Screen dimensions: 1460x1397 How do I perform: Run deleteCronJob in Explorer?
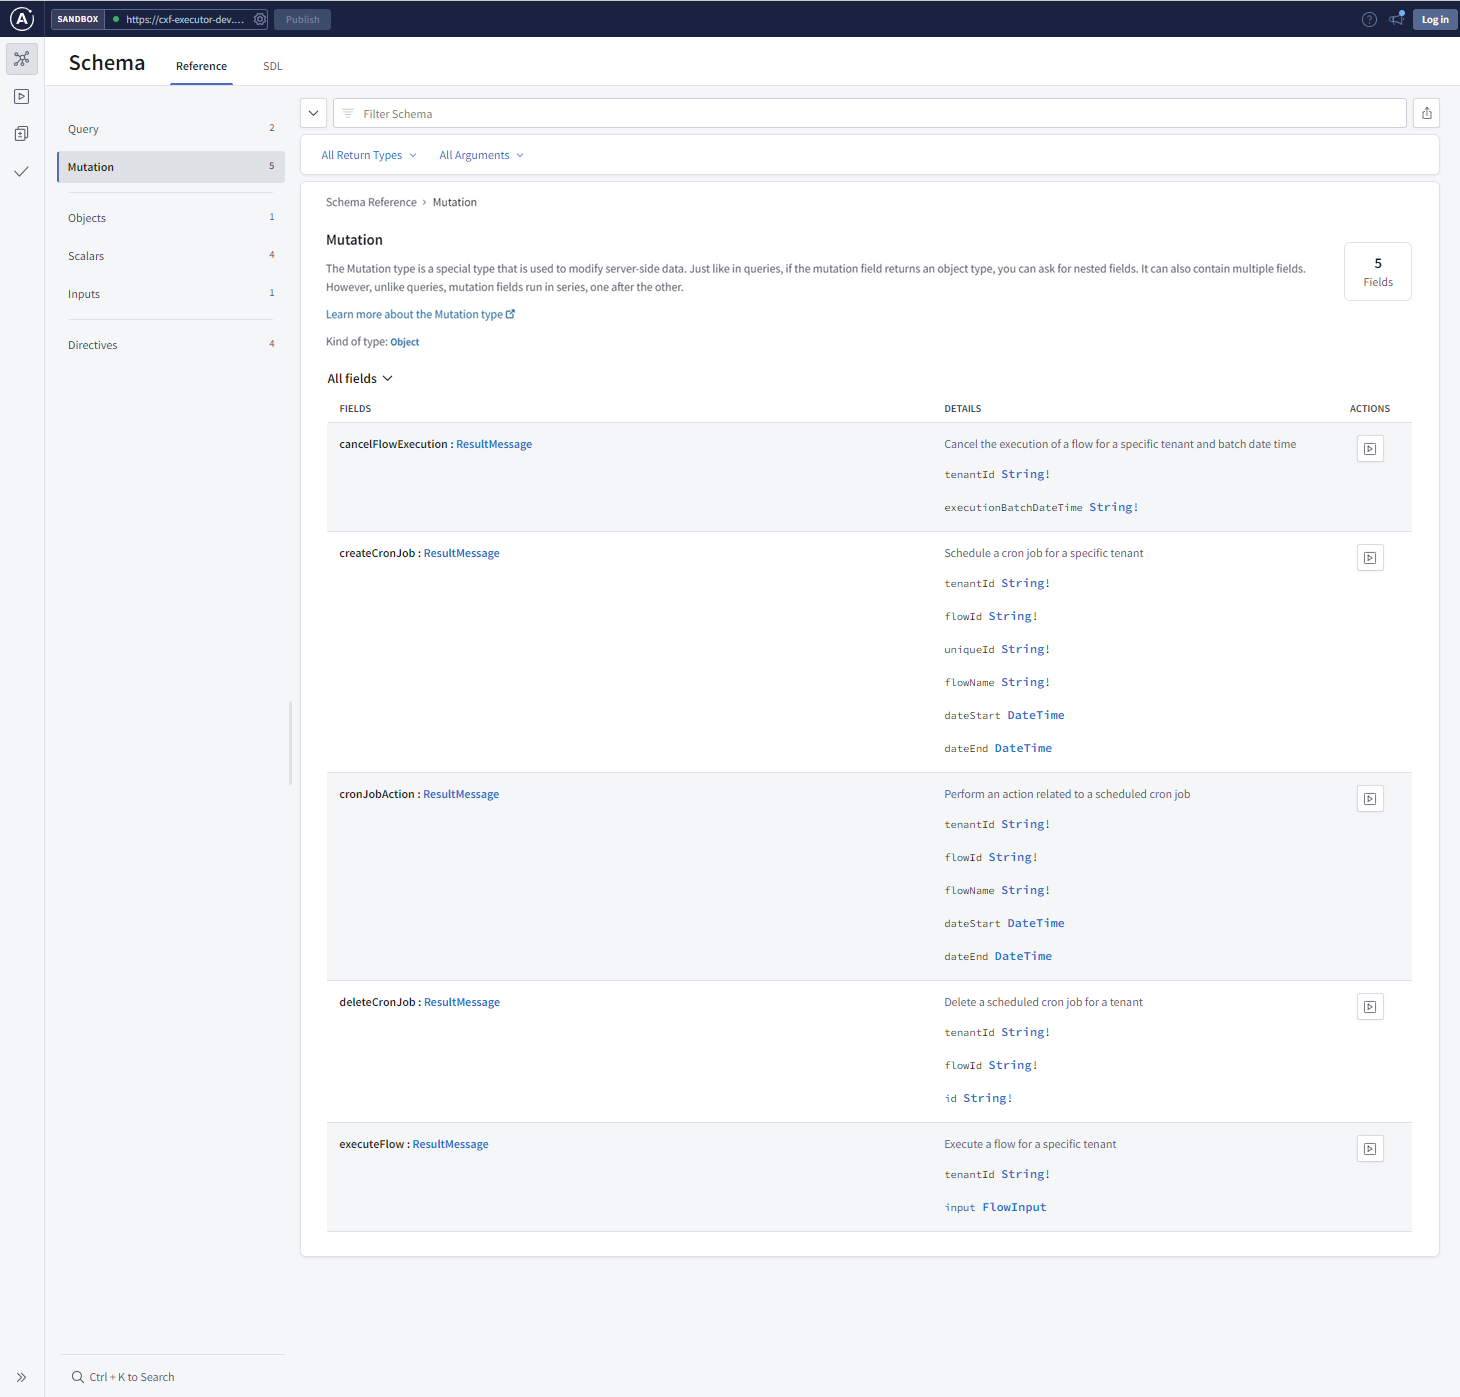(x=1370, y=1007)
